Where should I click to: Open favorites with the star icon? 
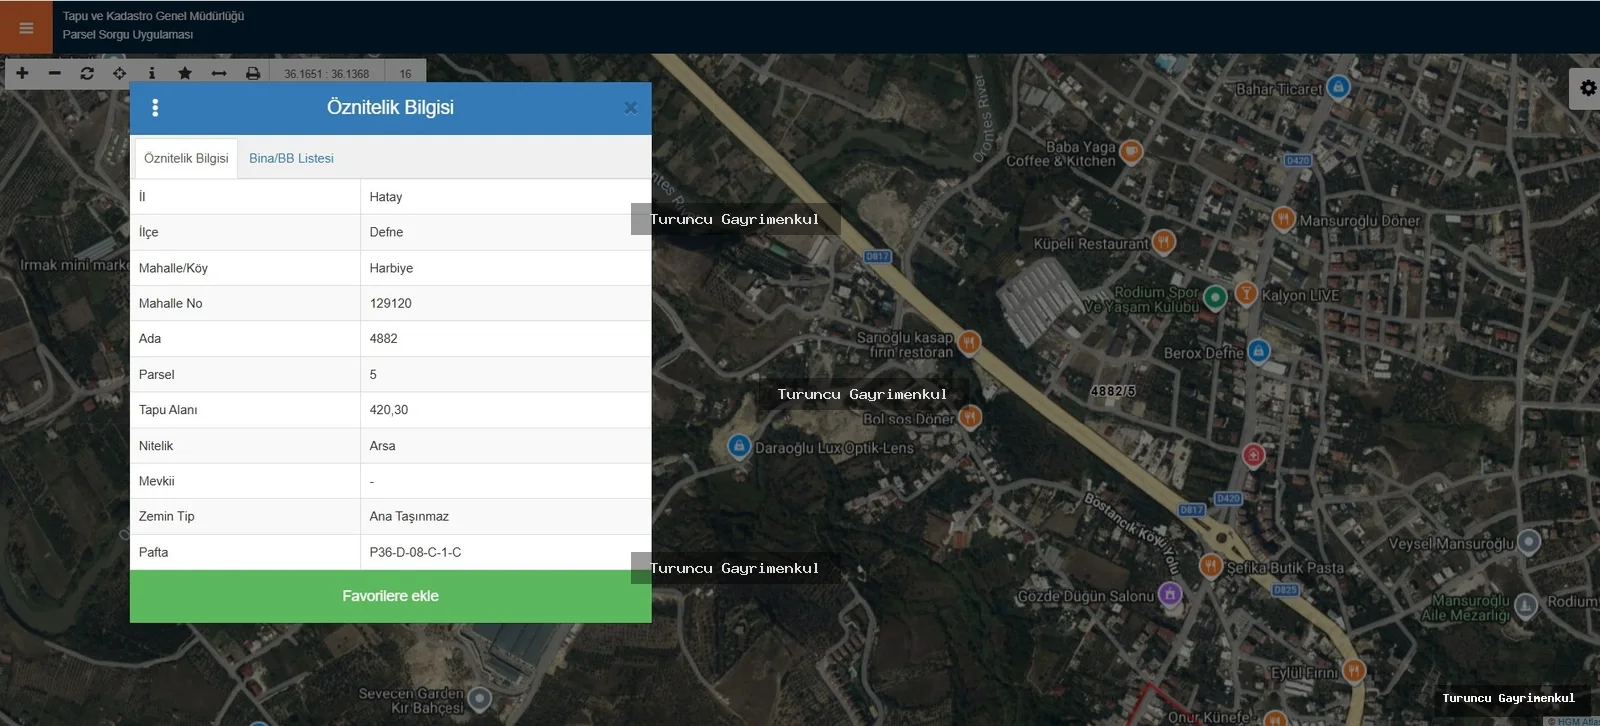(185, 73)
